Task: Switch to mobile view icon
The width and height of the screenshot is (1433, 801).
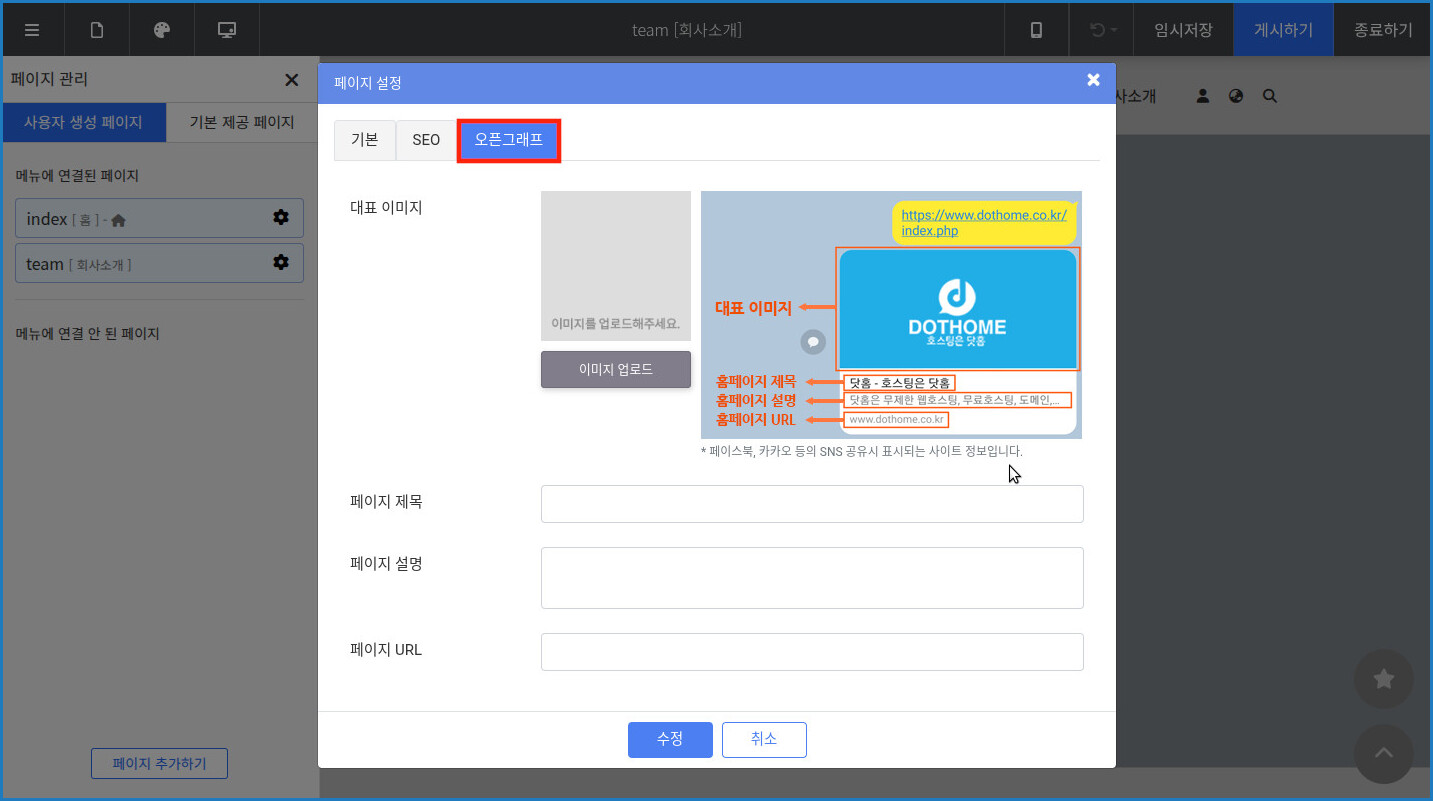Action: [x=1036, y=30]
